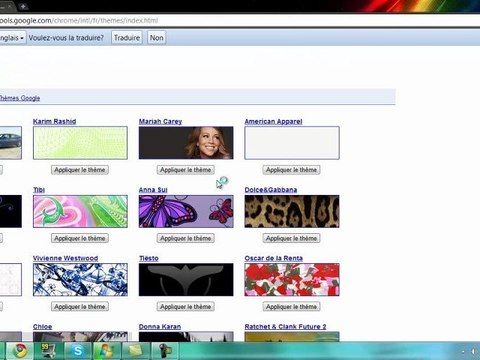Open the Ratchet & Clank Future 2 link
Viewport: 480px width, 360px height.
pos(285,327)
